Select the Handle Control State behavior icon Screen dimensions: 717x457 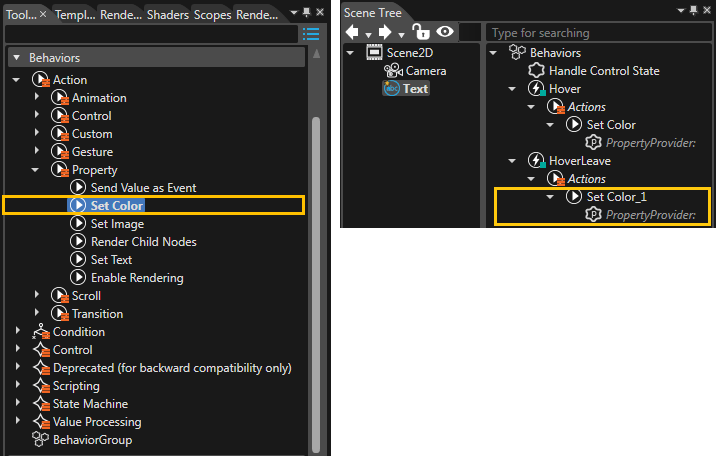536,70
